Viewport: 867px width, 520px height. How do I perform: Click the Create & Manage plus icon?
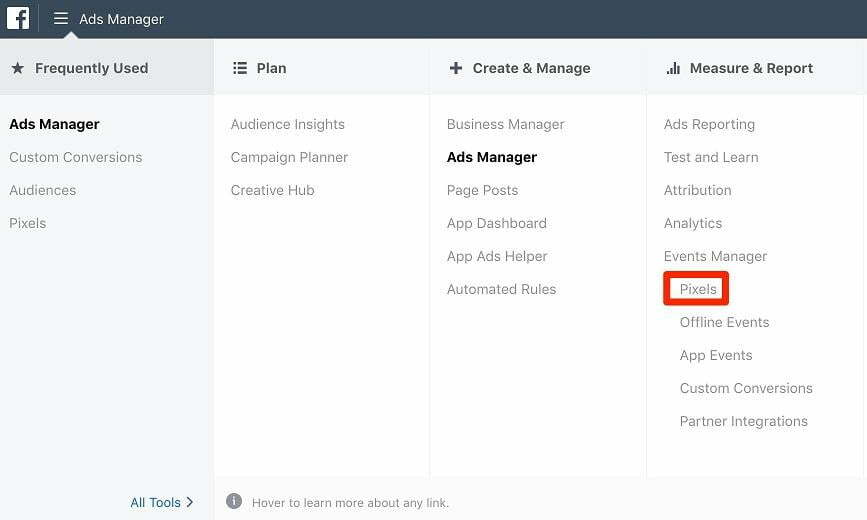(x=456, y=68)
